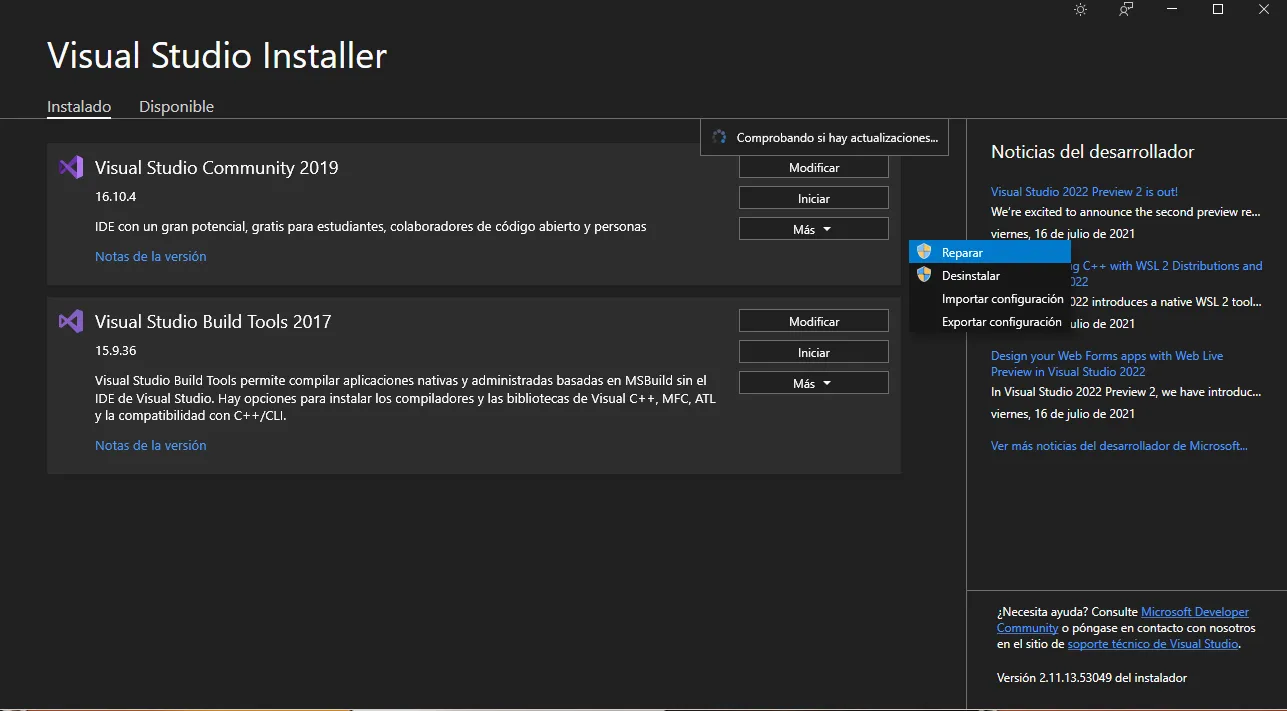Select the Instalado tab
This screenshot has height=711, width=1287.
[x=79, y=107]
